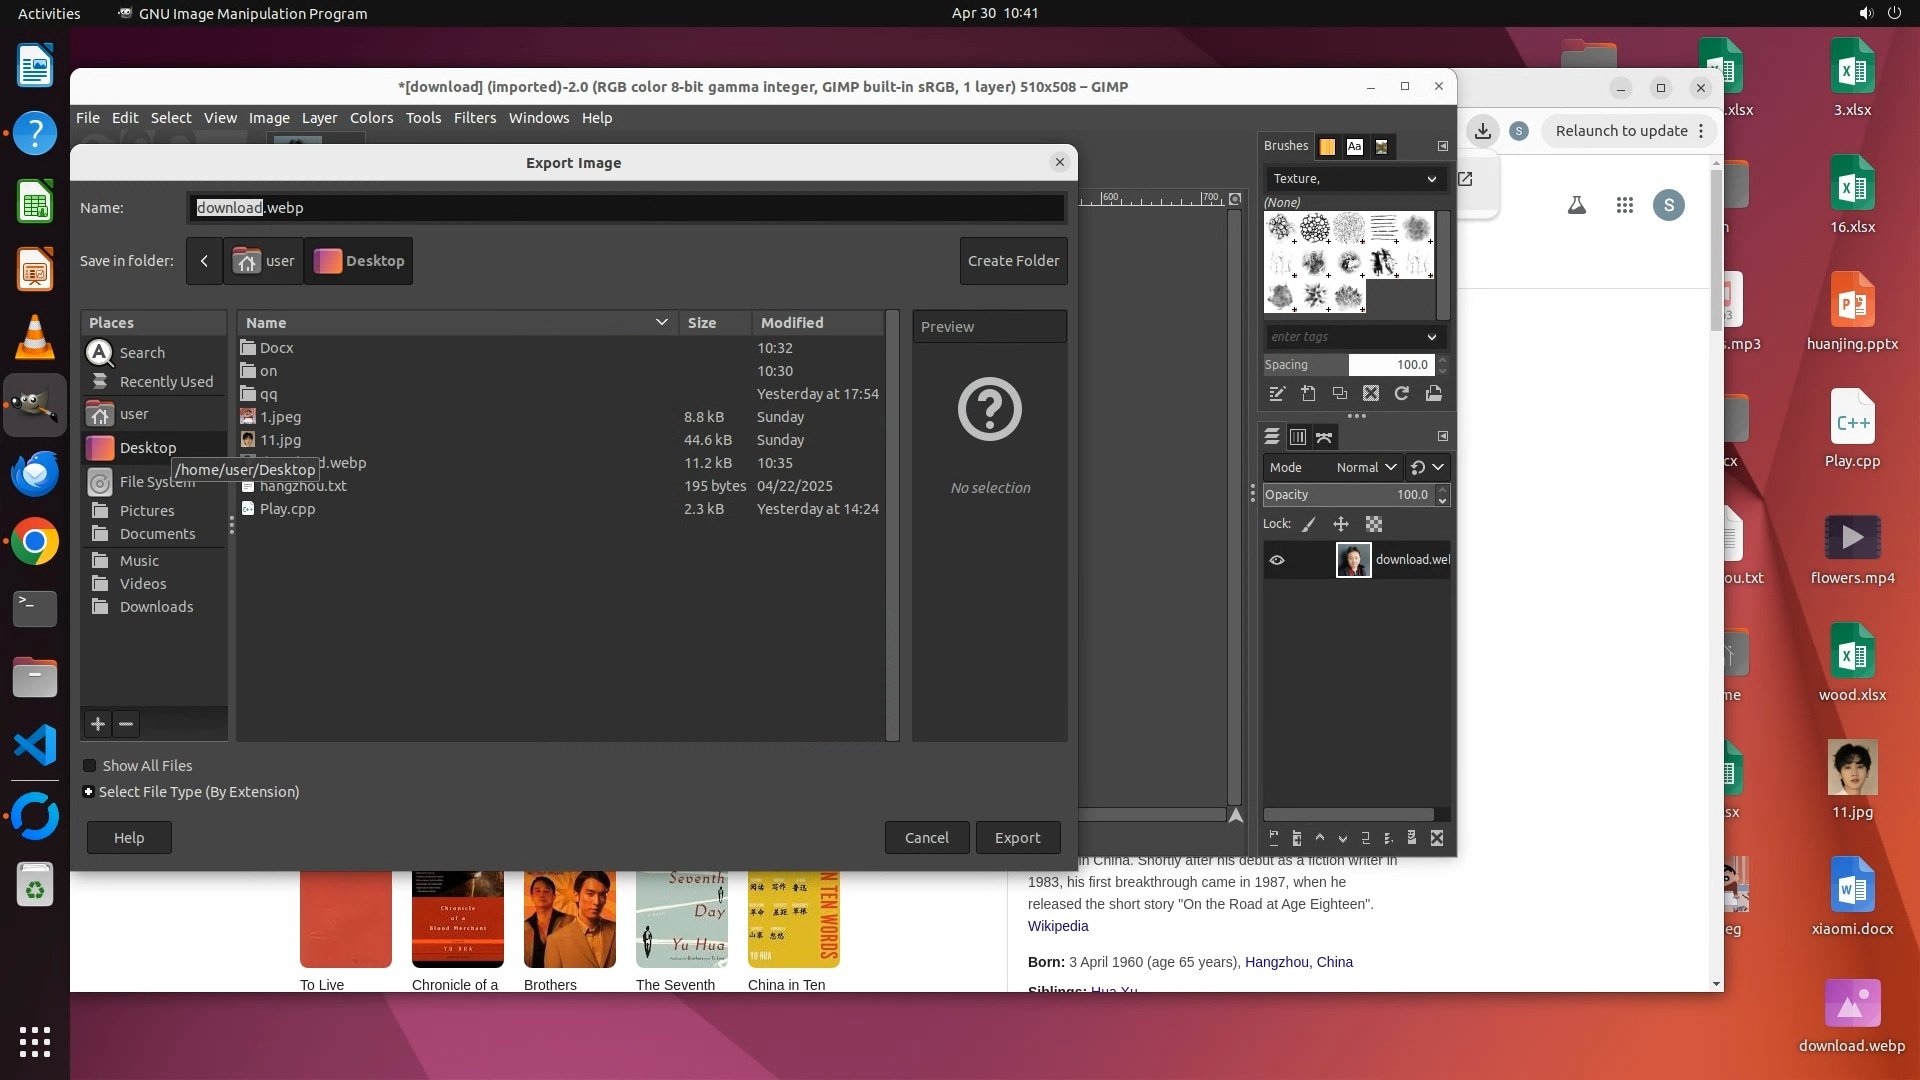Open the Fonts tab in the brushes dock
The height and width of the screenshot is (1080, 1920).
tap(1354, 147)
